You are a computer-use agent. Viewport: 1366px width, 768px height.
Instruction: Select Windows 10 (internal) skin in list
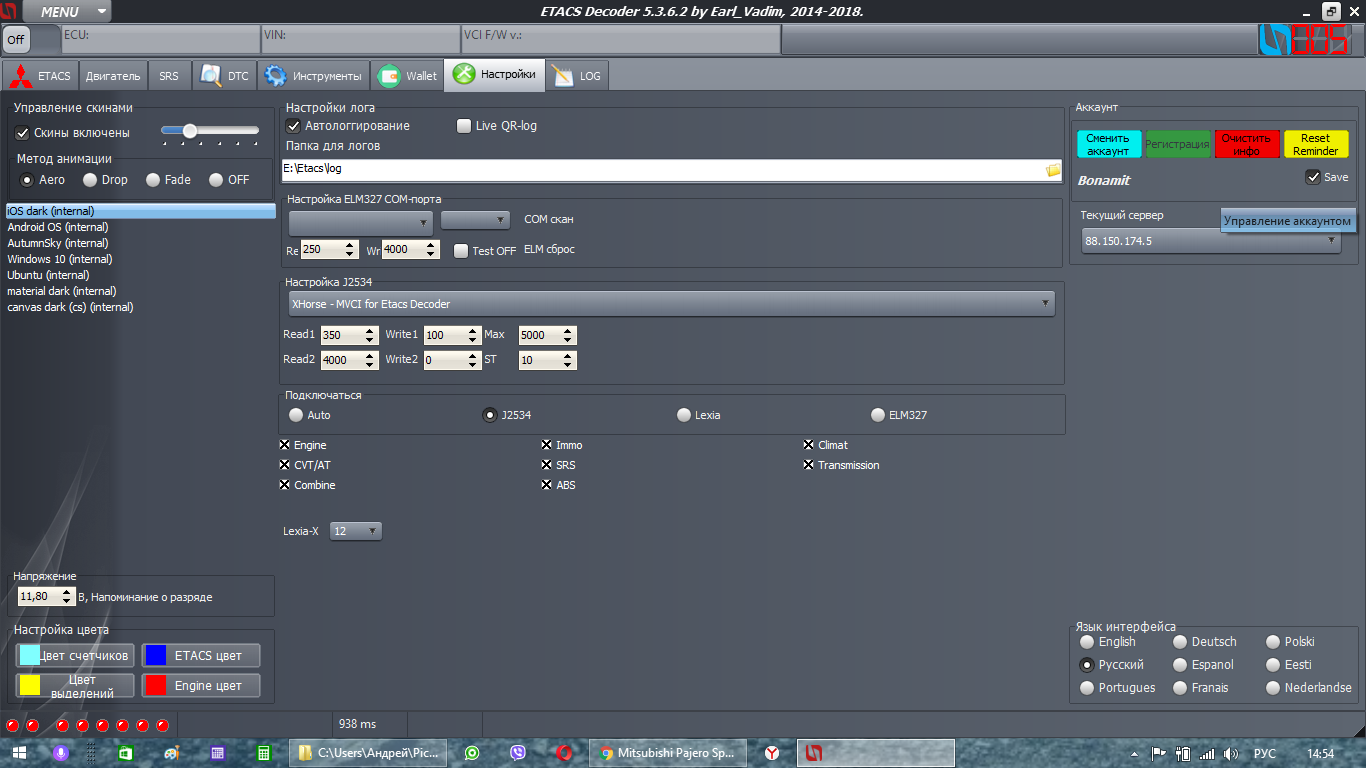[60, 259]
